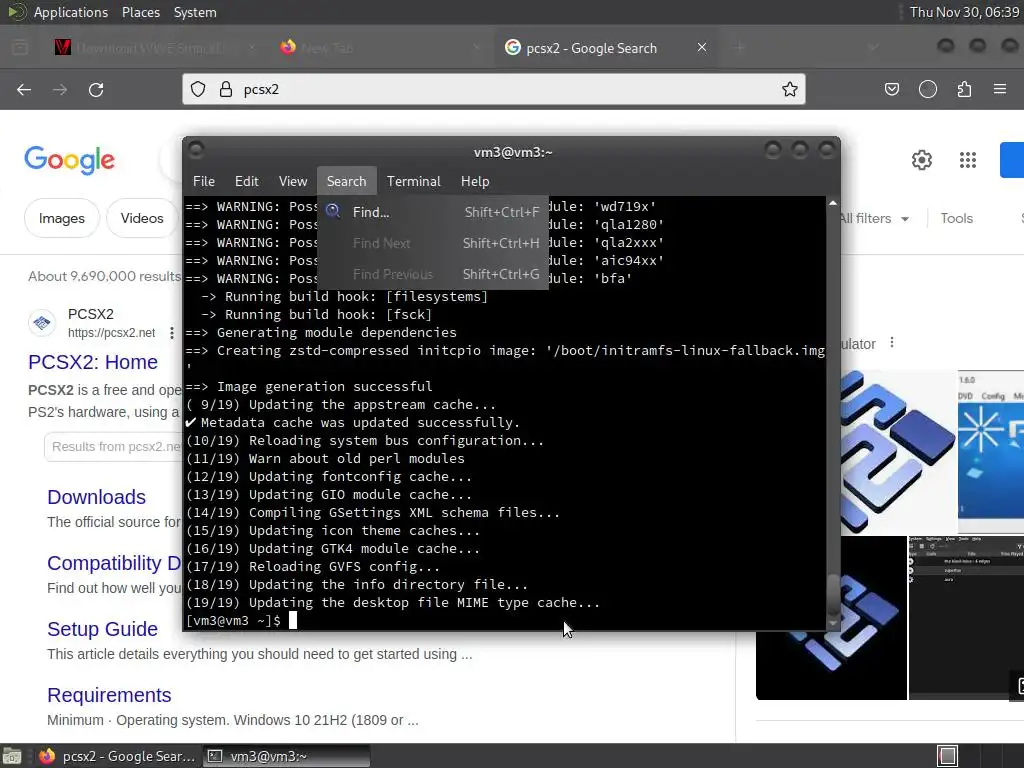Open the PCSX2: Home result
This screenshot has width=1024, height=768.
click(93, 362)
